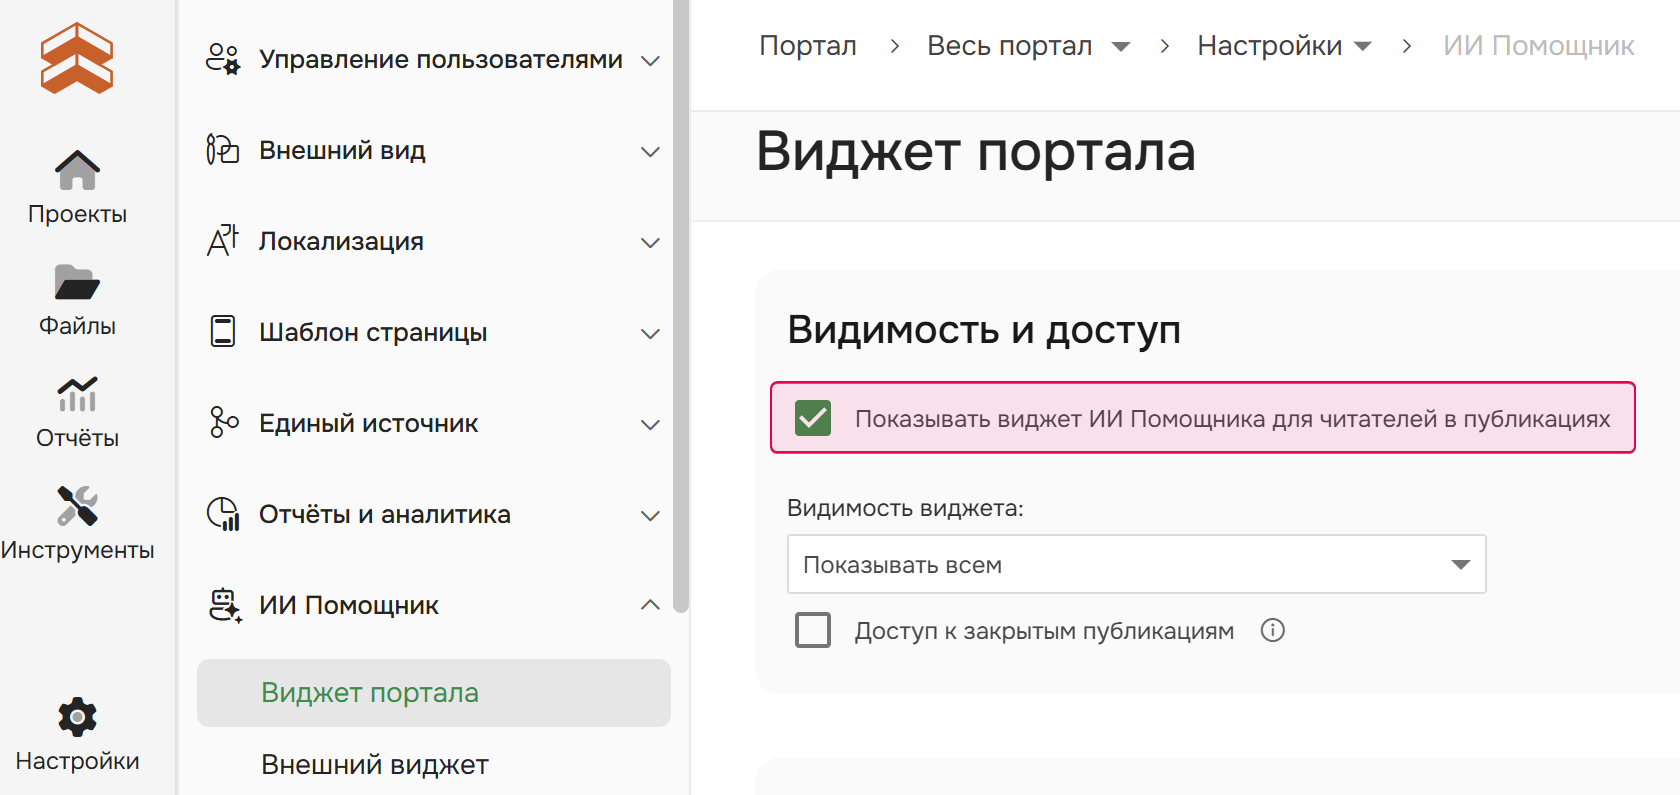Click the Отчёты sidebar label

coord(77,438)
